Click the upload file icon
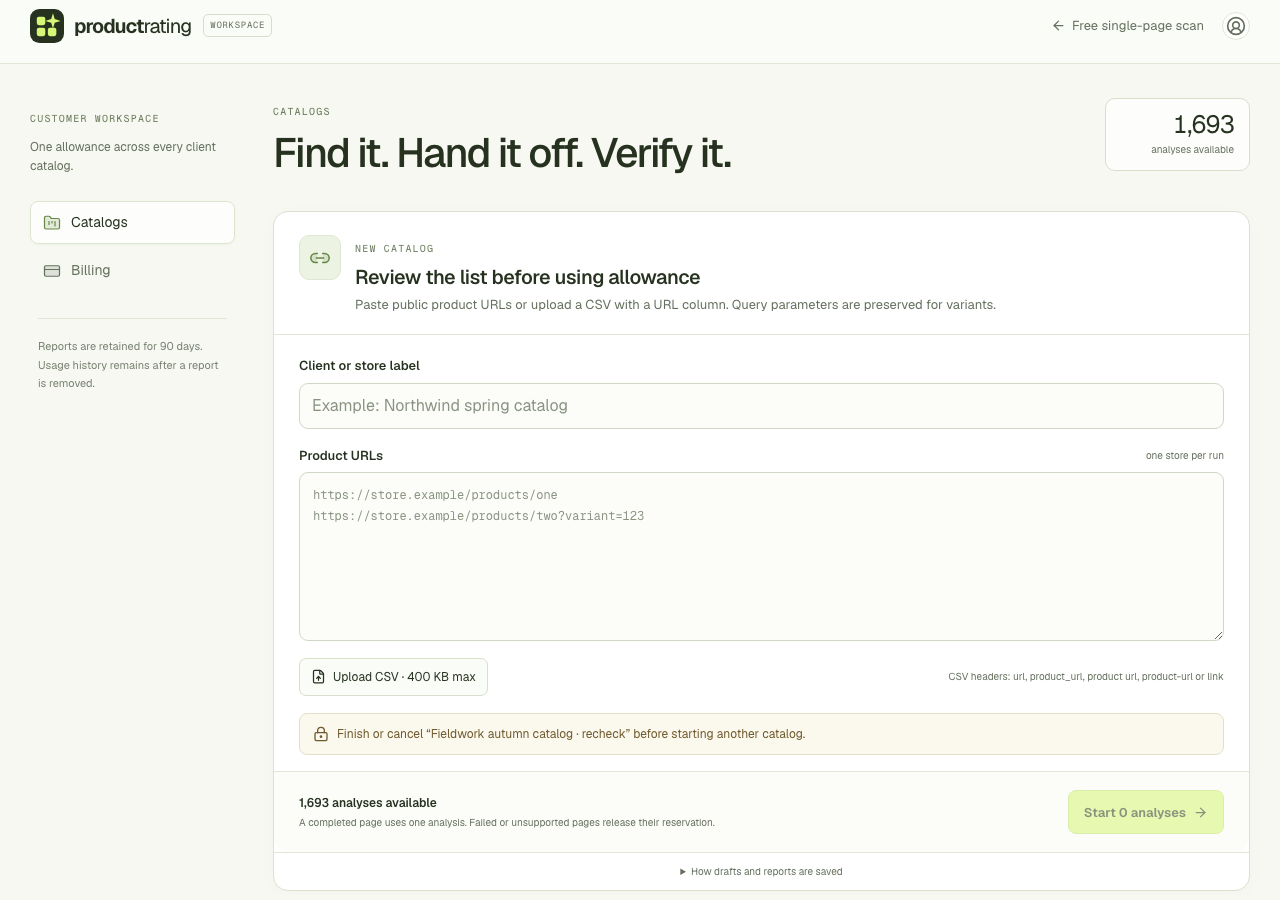This screenshot has height=900, width=1280. tap(318, 677)
